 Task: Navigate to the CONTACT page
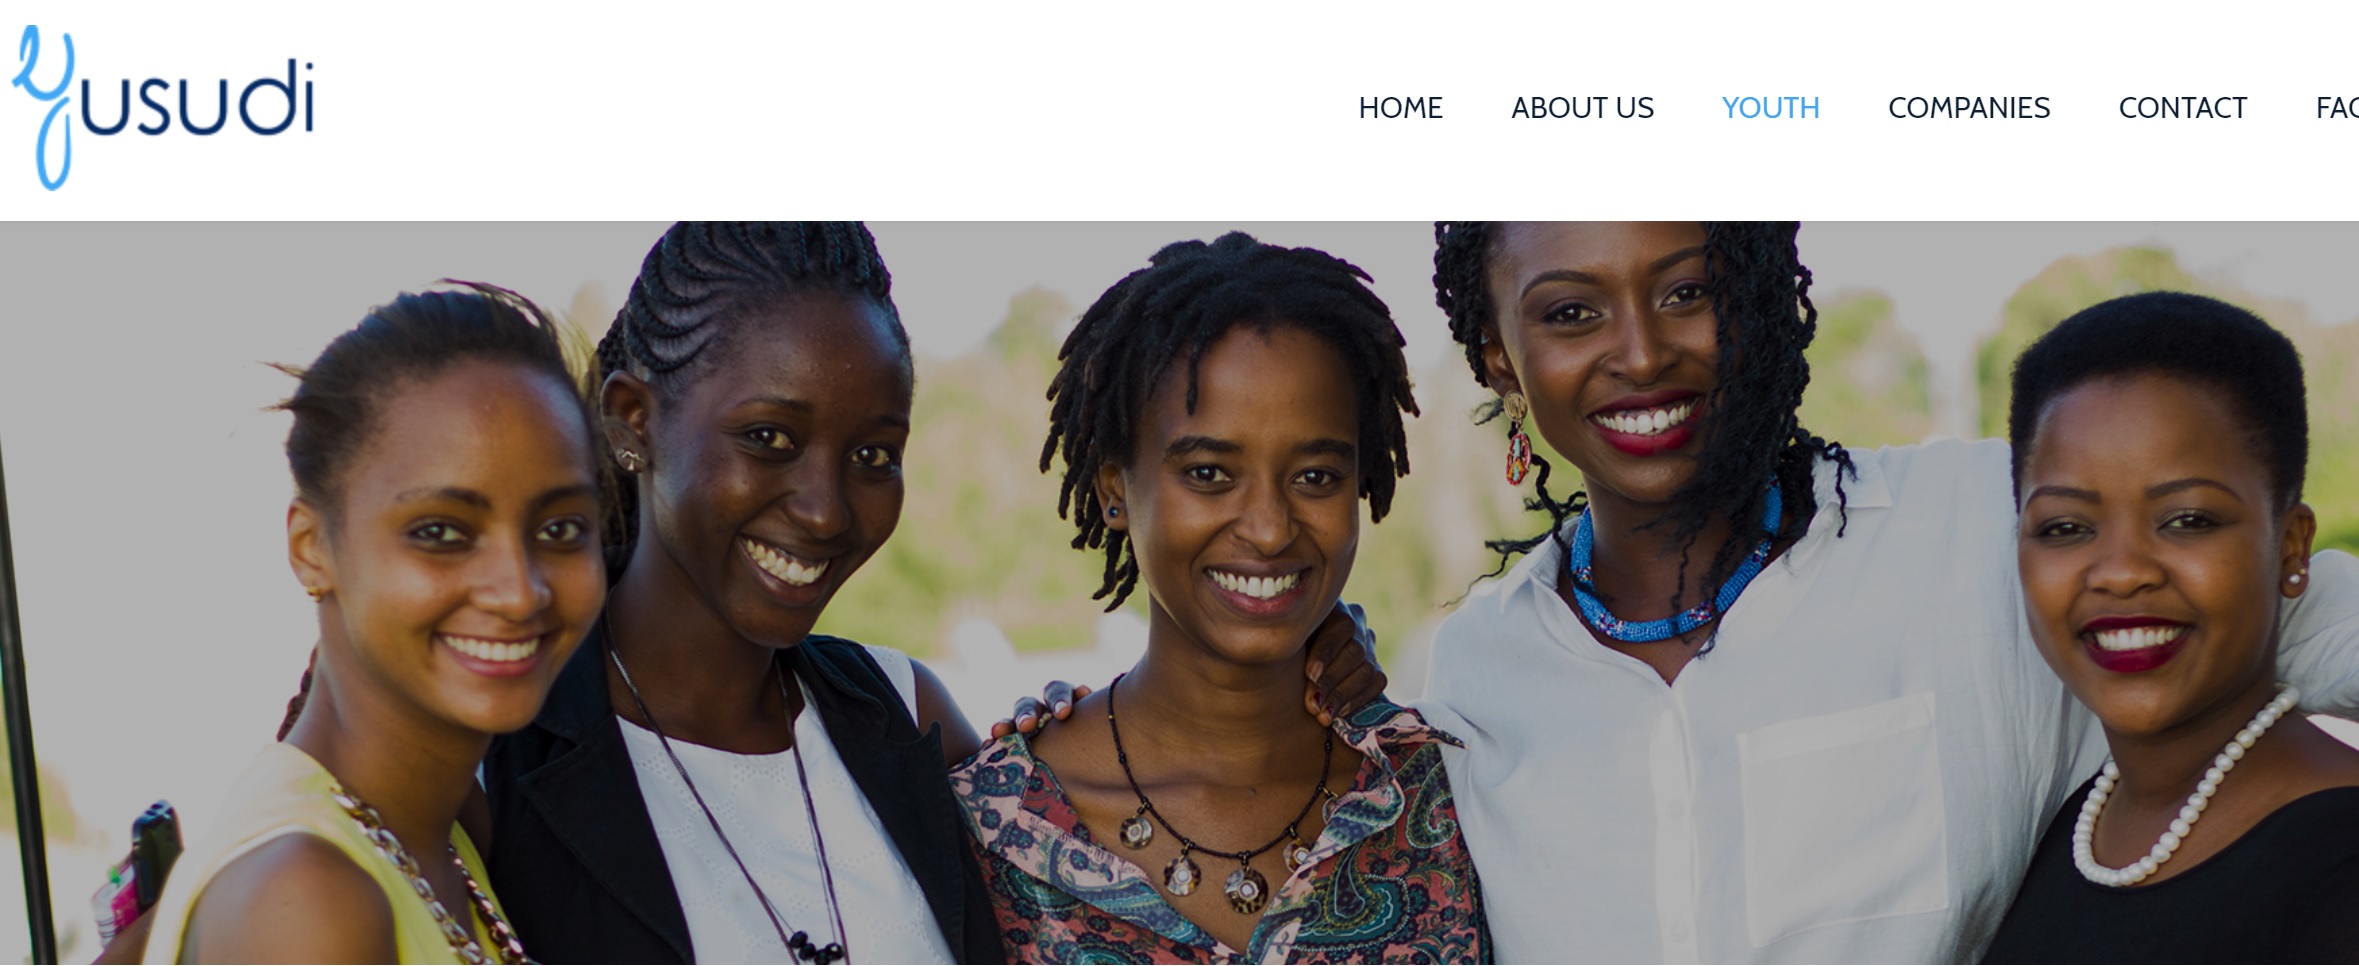2182,108
